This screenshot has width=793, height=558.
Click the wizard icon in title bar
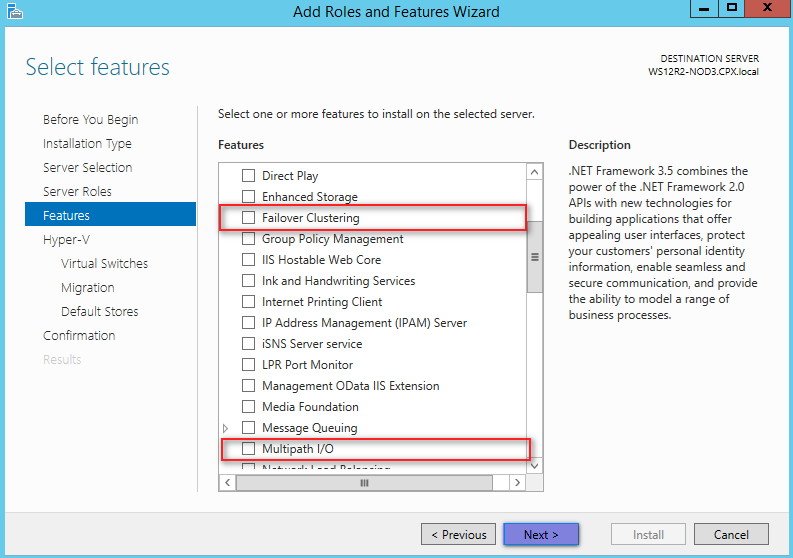[x=15, y=11]
